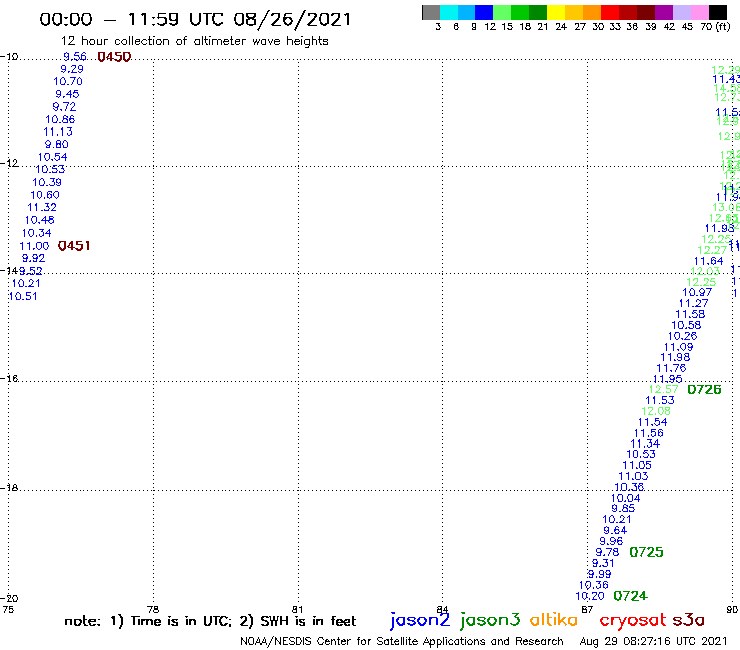Click the 'jason2' satellite legend label
Screen dimensions: 740x650
pyautogui.click(x=420, y=620)
